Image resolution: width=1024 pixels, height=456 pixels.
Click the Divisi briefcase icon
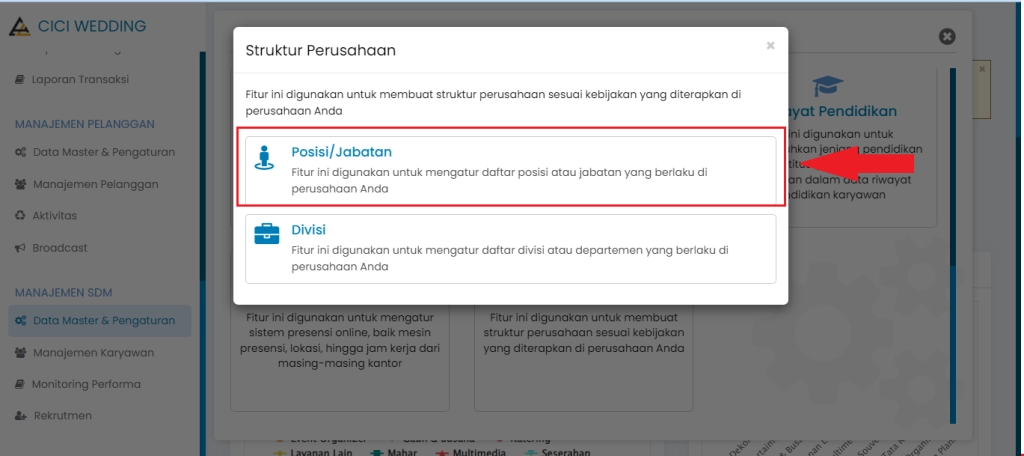point(266,234)
